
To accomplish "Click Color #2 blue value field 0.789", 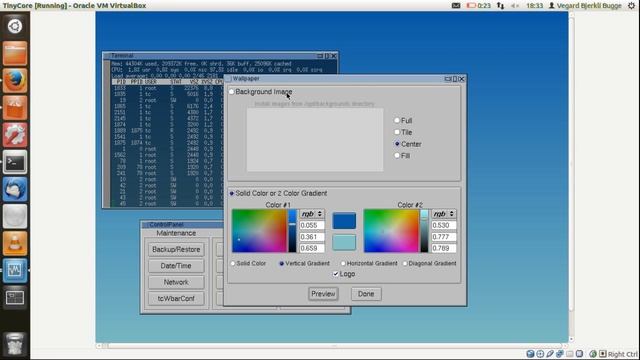I will 444,248.
